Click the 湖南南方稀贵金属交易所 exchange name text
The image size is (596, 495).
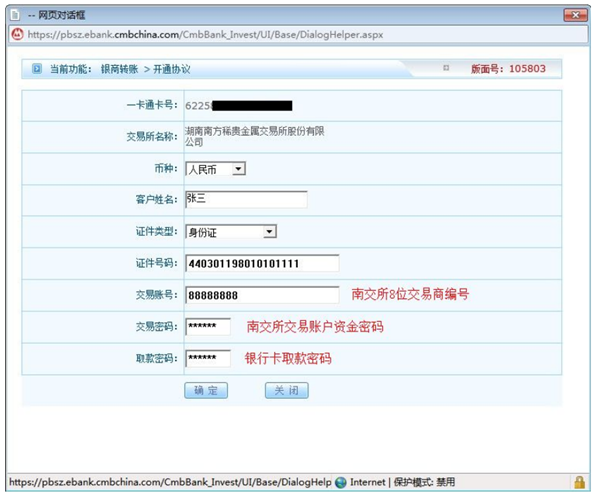254,136
